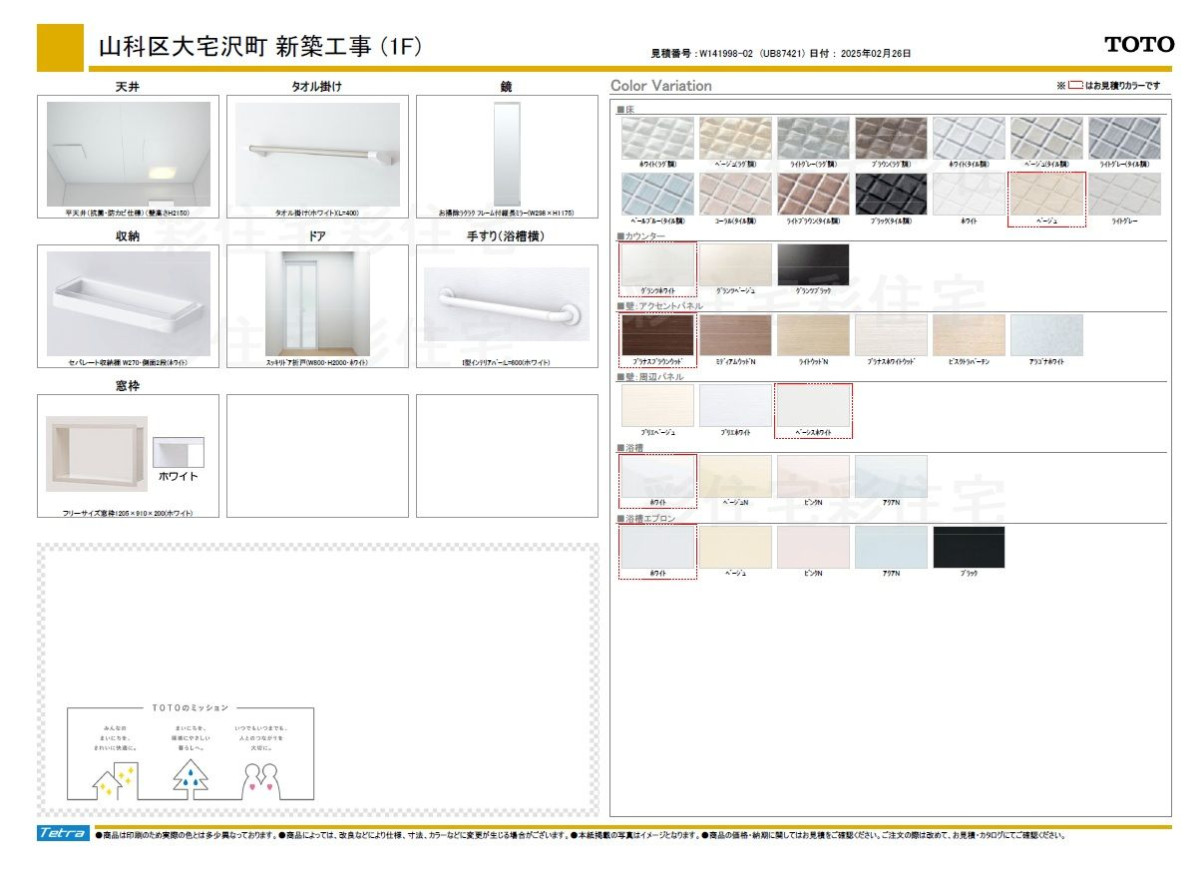Click the Tetra logo in the footer

[63, 834]
